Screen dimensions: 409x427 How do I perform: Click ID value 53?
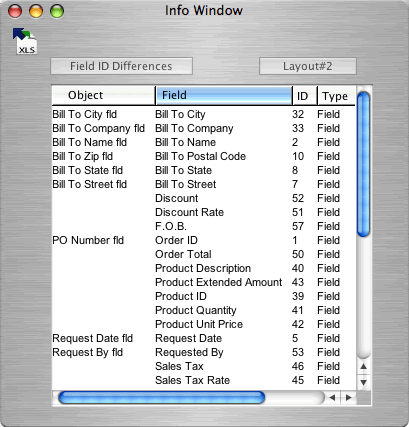coord(298,352)
